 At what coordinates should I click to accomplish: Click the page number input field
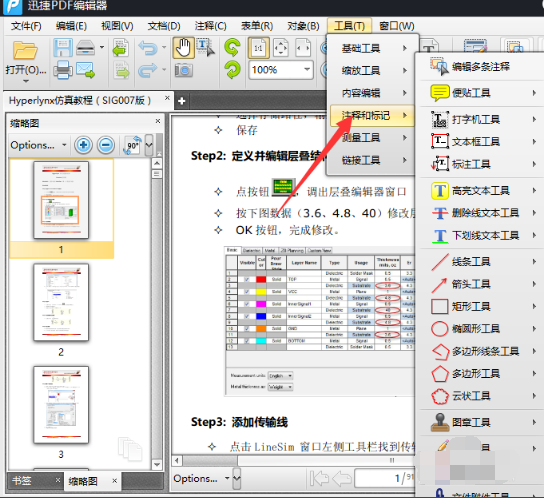click(384, 478)
